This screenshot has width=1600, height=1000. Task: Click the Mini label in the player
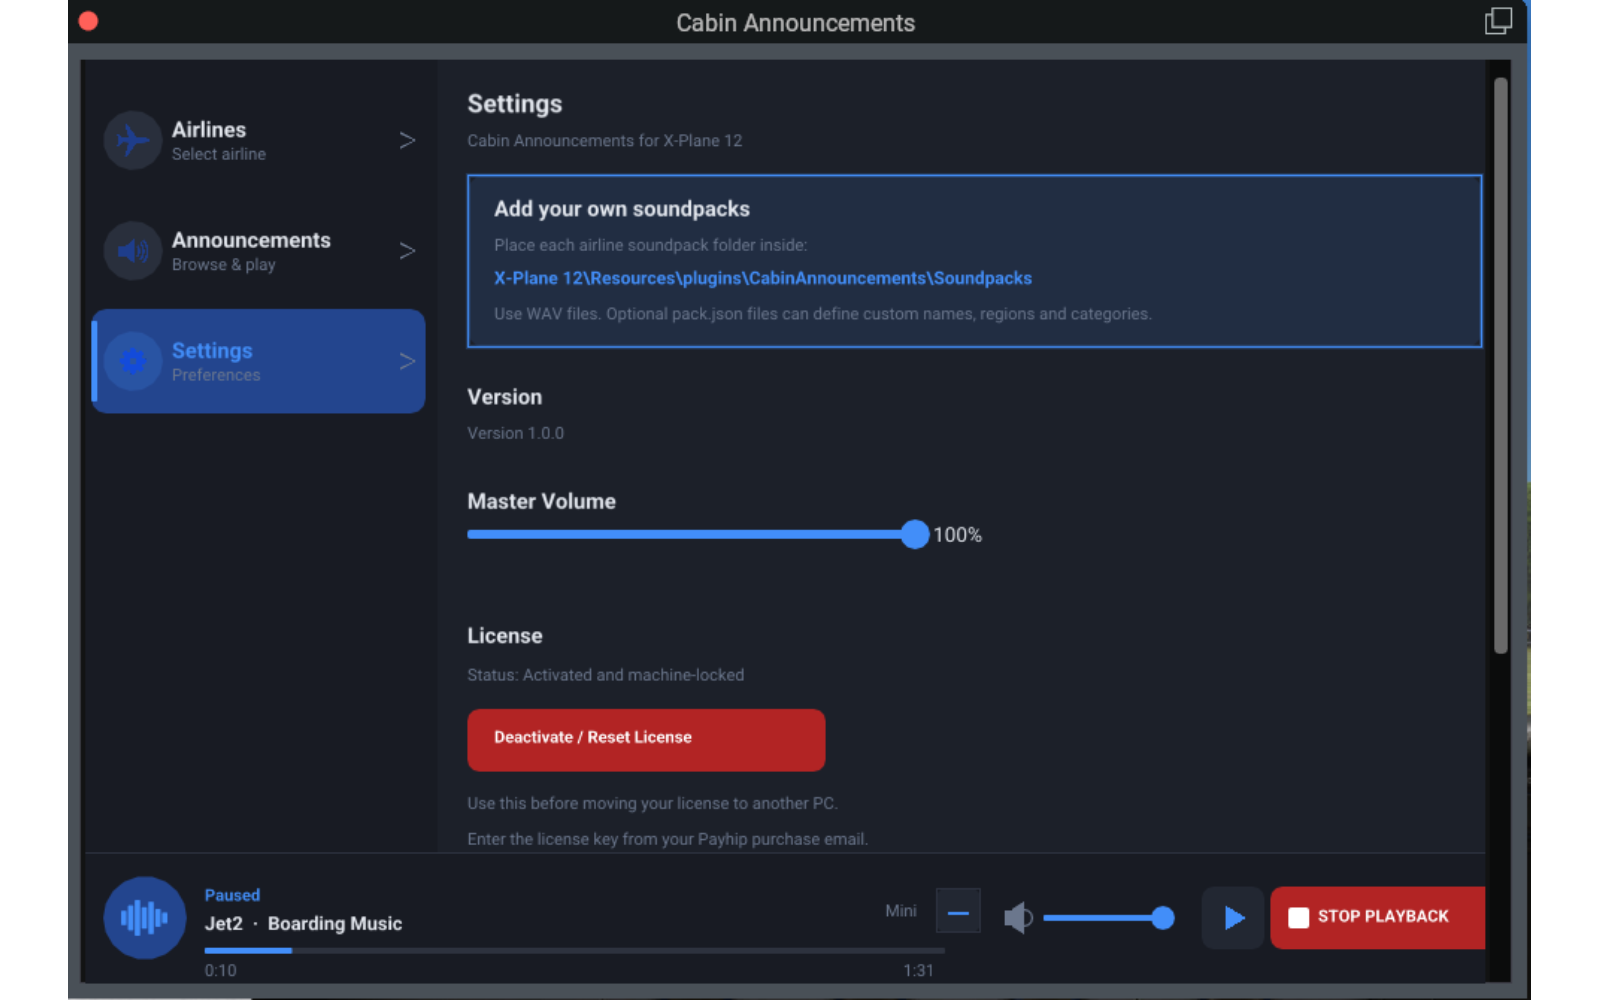[x=901, y=911]
